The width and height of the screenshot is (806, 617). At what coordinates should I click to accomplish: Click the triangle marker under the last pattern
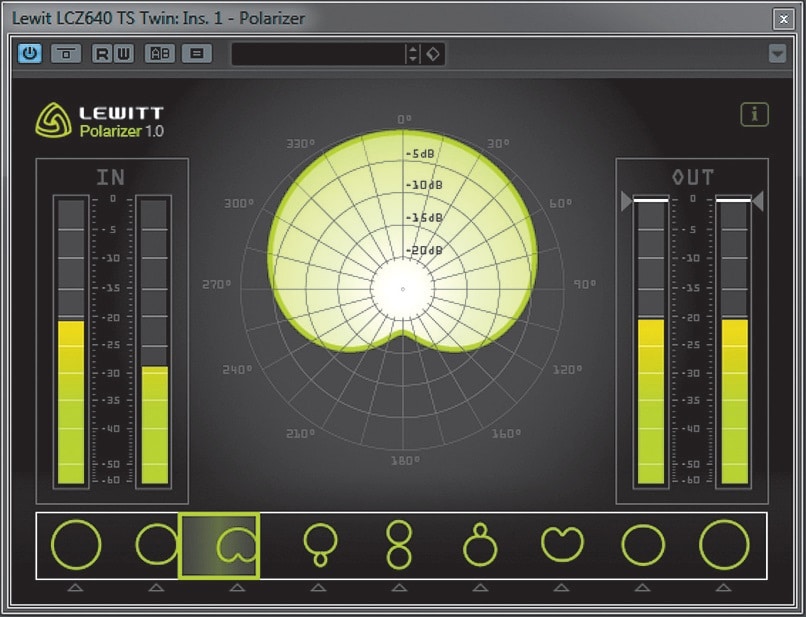tap(723, 587)
